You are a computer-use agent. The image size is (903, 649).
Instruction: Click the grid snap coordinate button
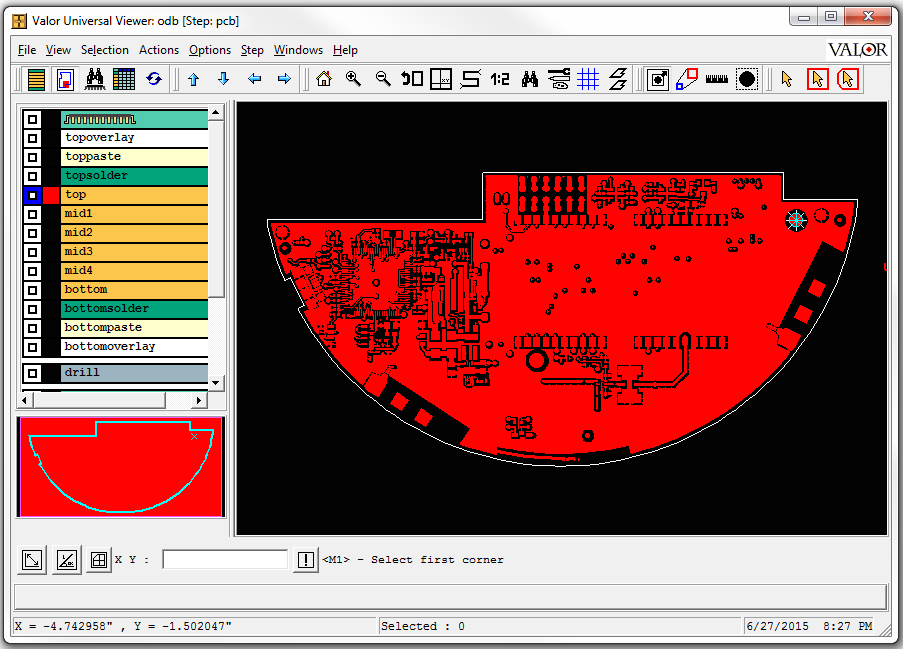point(98,559)
